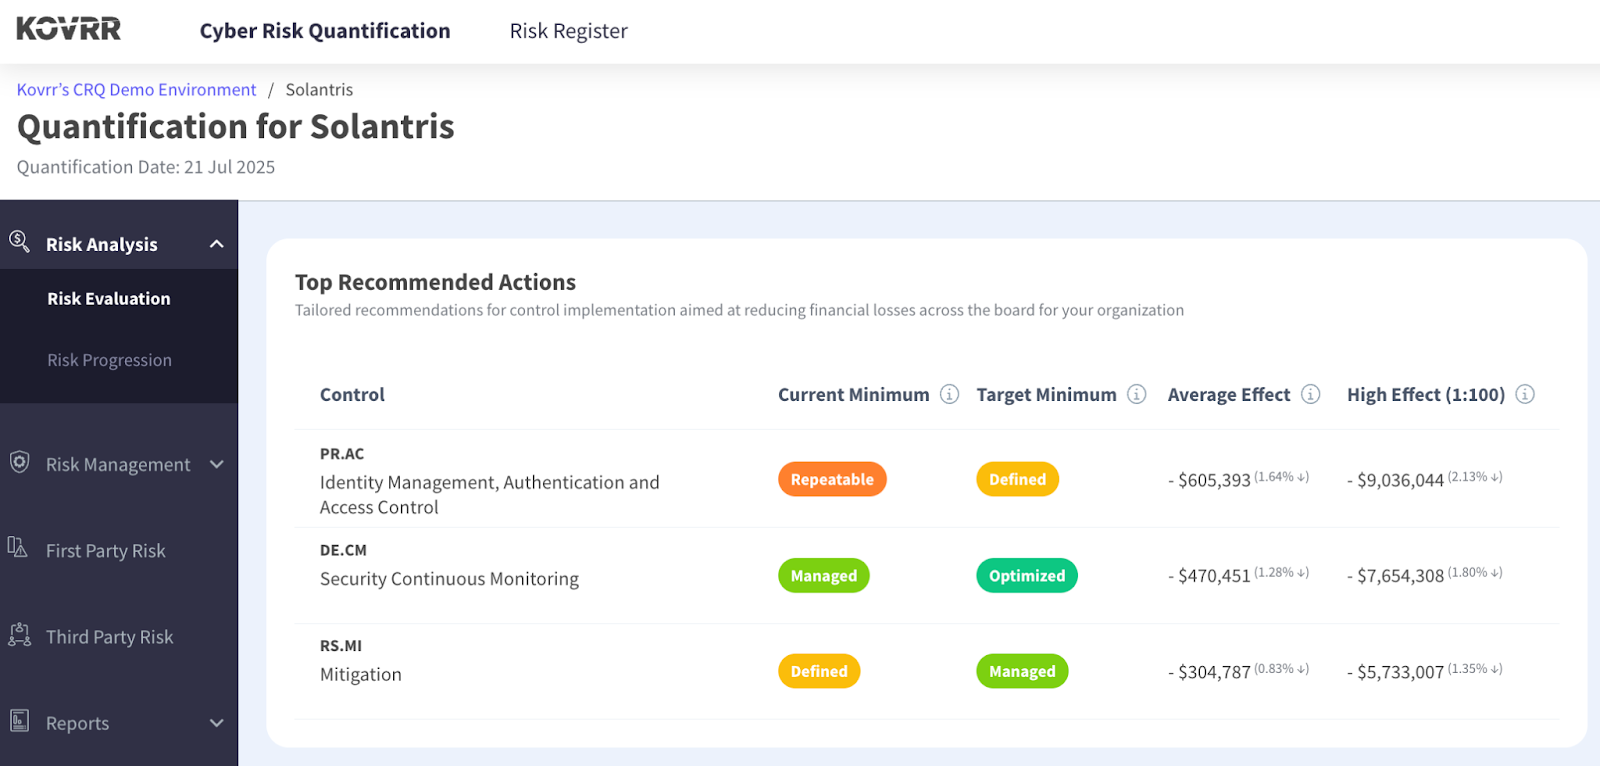Follow Kovrr's CRQ Demo Environment breadcrumb link
The width and height of the screenshot is (1600, 766).
[136, 90]
